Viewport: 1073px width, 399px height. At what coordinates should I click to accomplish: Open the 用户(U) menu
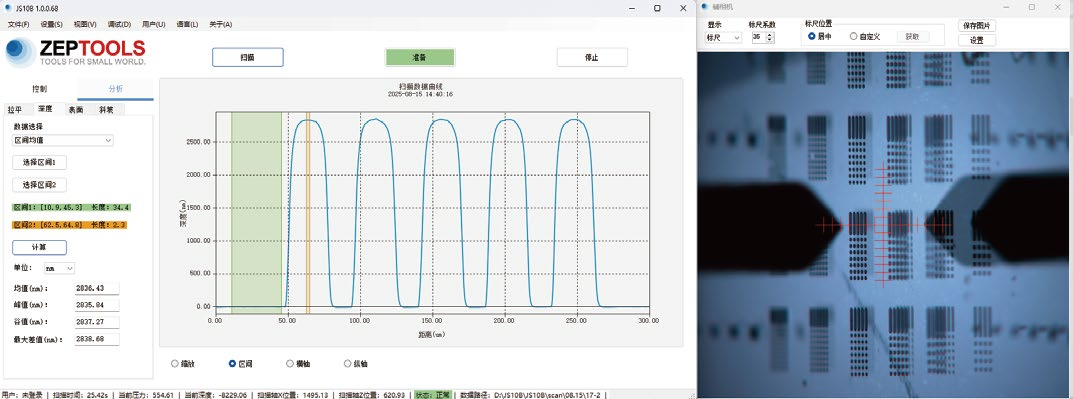click(x=153, y=24)
